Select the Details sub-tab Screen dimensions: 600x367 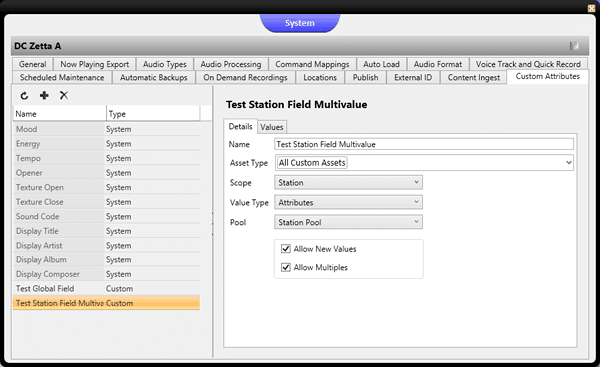click(x=240, y=126)
